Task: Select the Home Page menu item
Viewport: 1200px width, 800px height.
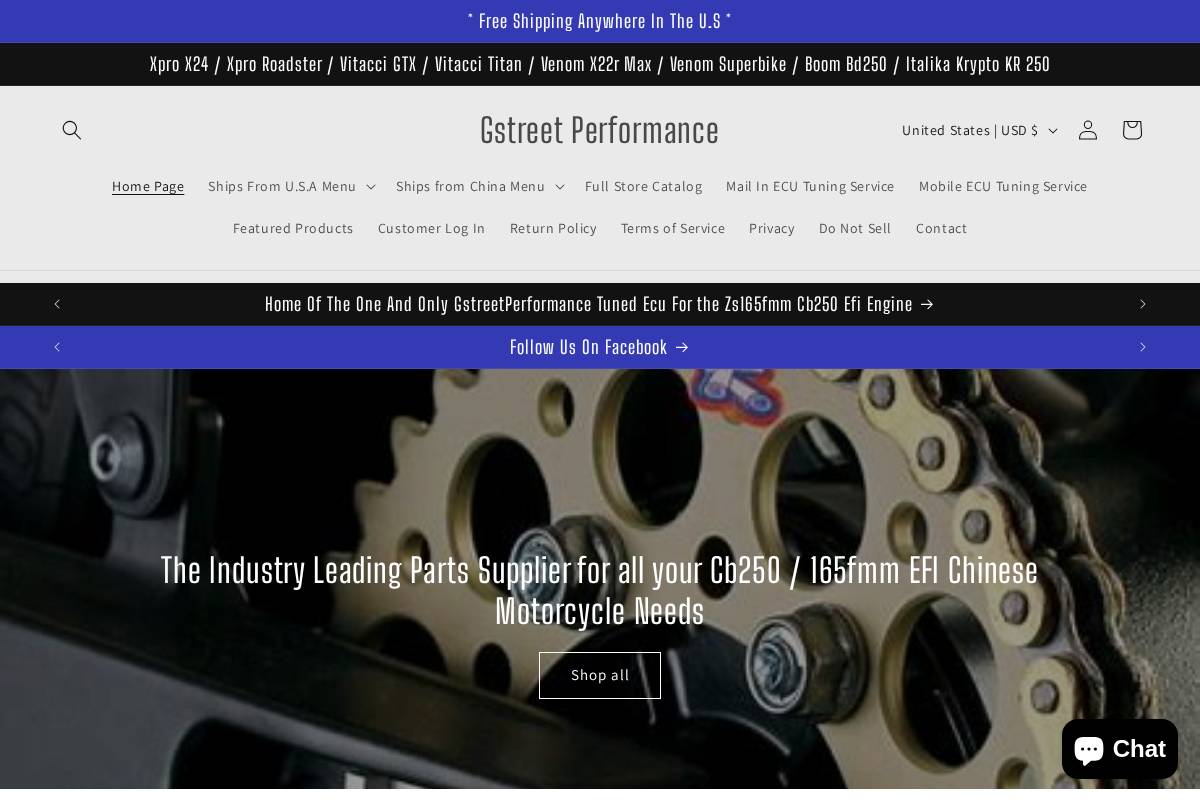Action: [x=148, y=186]
